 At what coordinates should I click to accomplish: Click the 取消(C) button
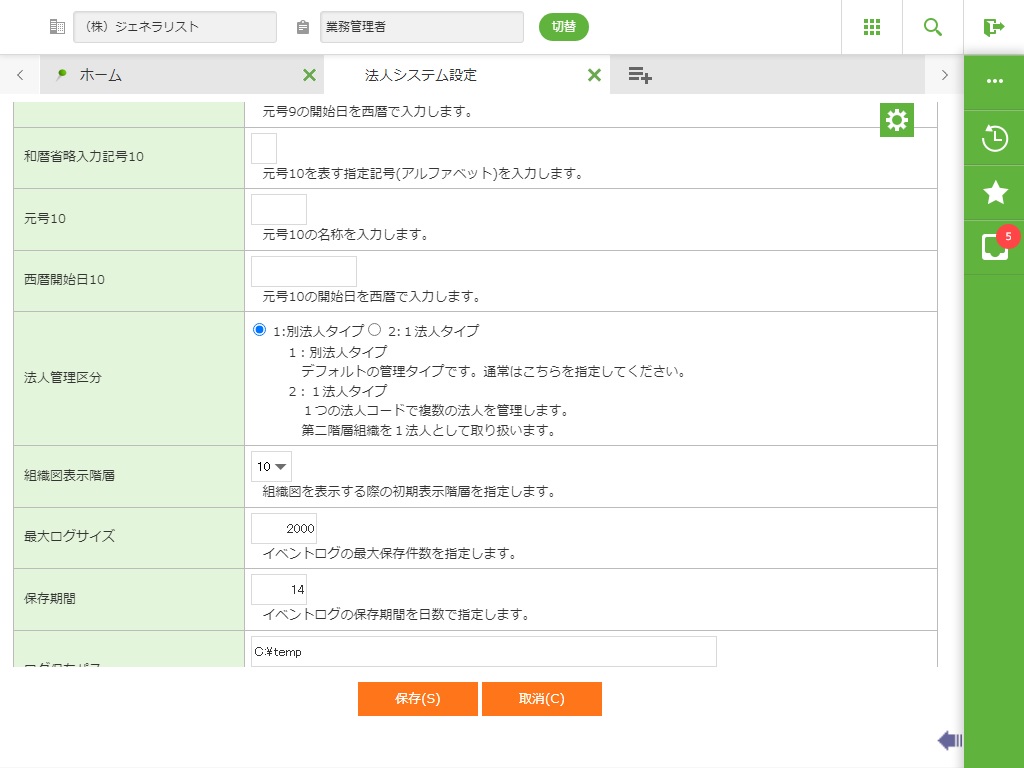[x=541, y=699]
